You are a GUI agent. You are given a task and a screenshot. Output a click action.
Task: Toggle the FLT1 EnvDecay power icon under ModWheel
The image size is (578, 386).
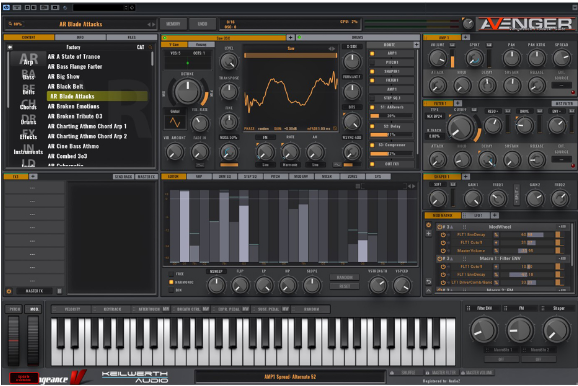click(443, 235)
